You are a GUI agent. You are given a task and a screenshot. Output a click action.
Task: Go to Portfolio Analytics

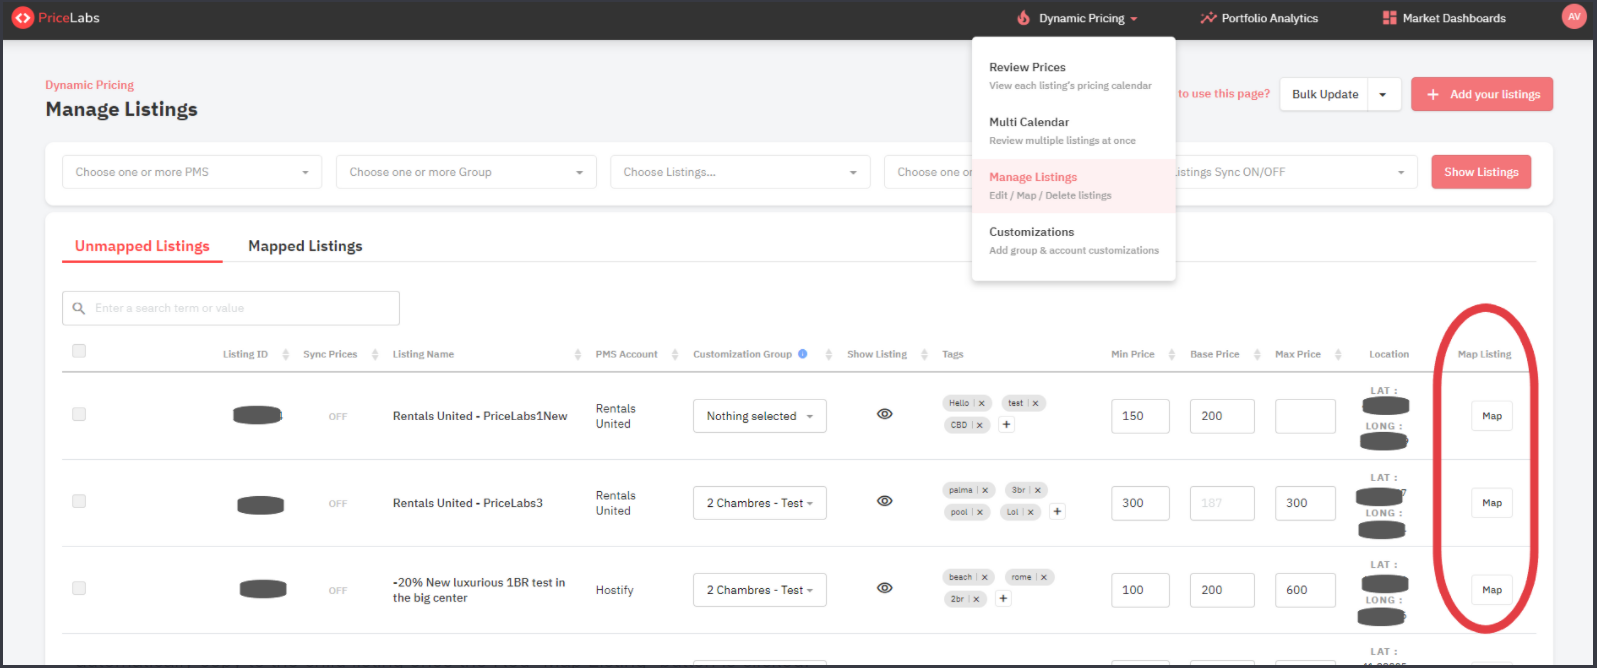click(1259, 18)
